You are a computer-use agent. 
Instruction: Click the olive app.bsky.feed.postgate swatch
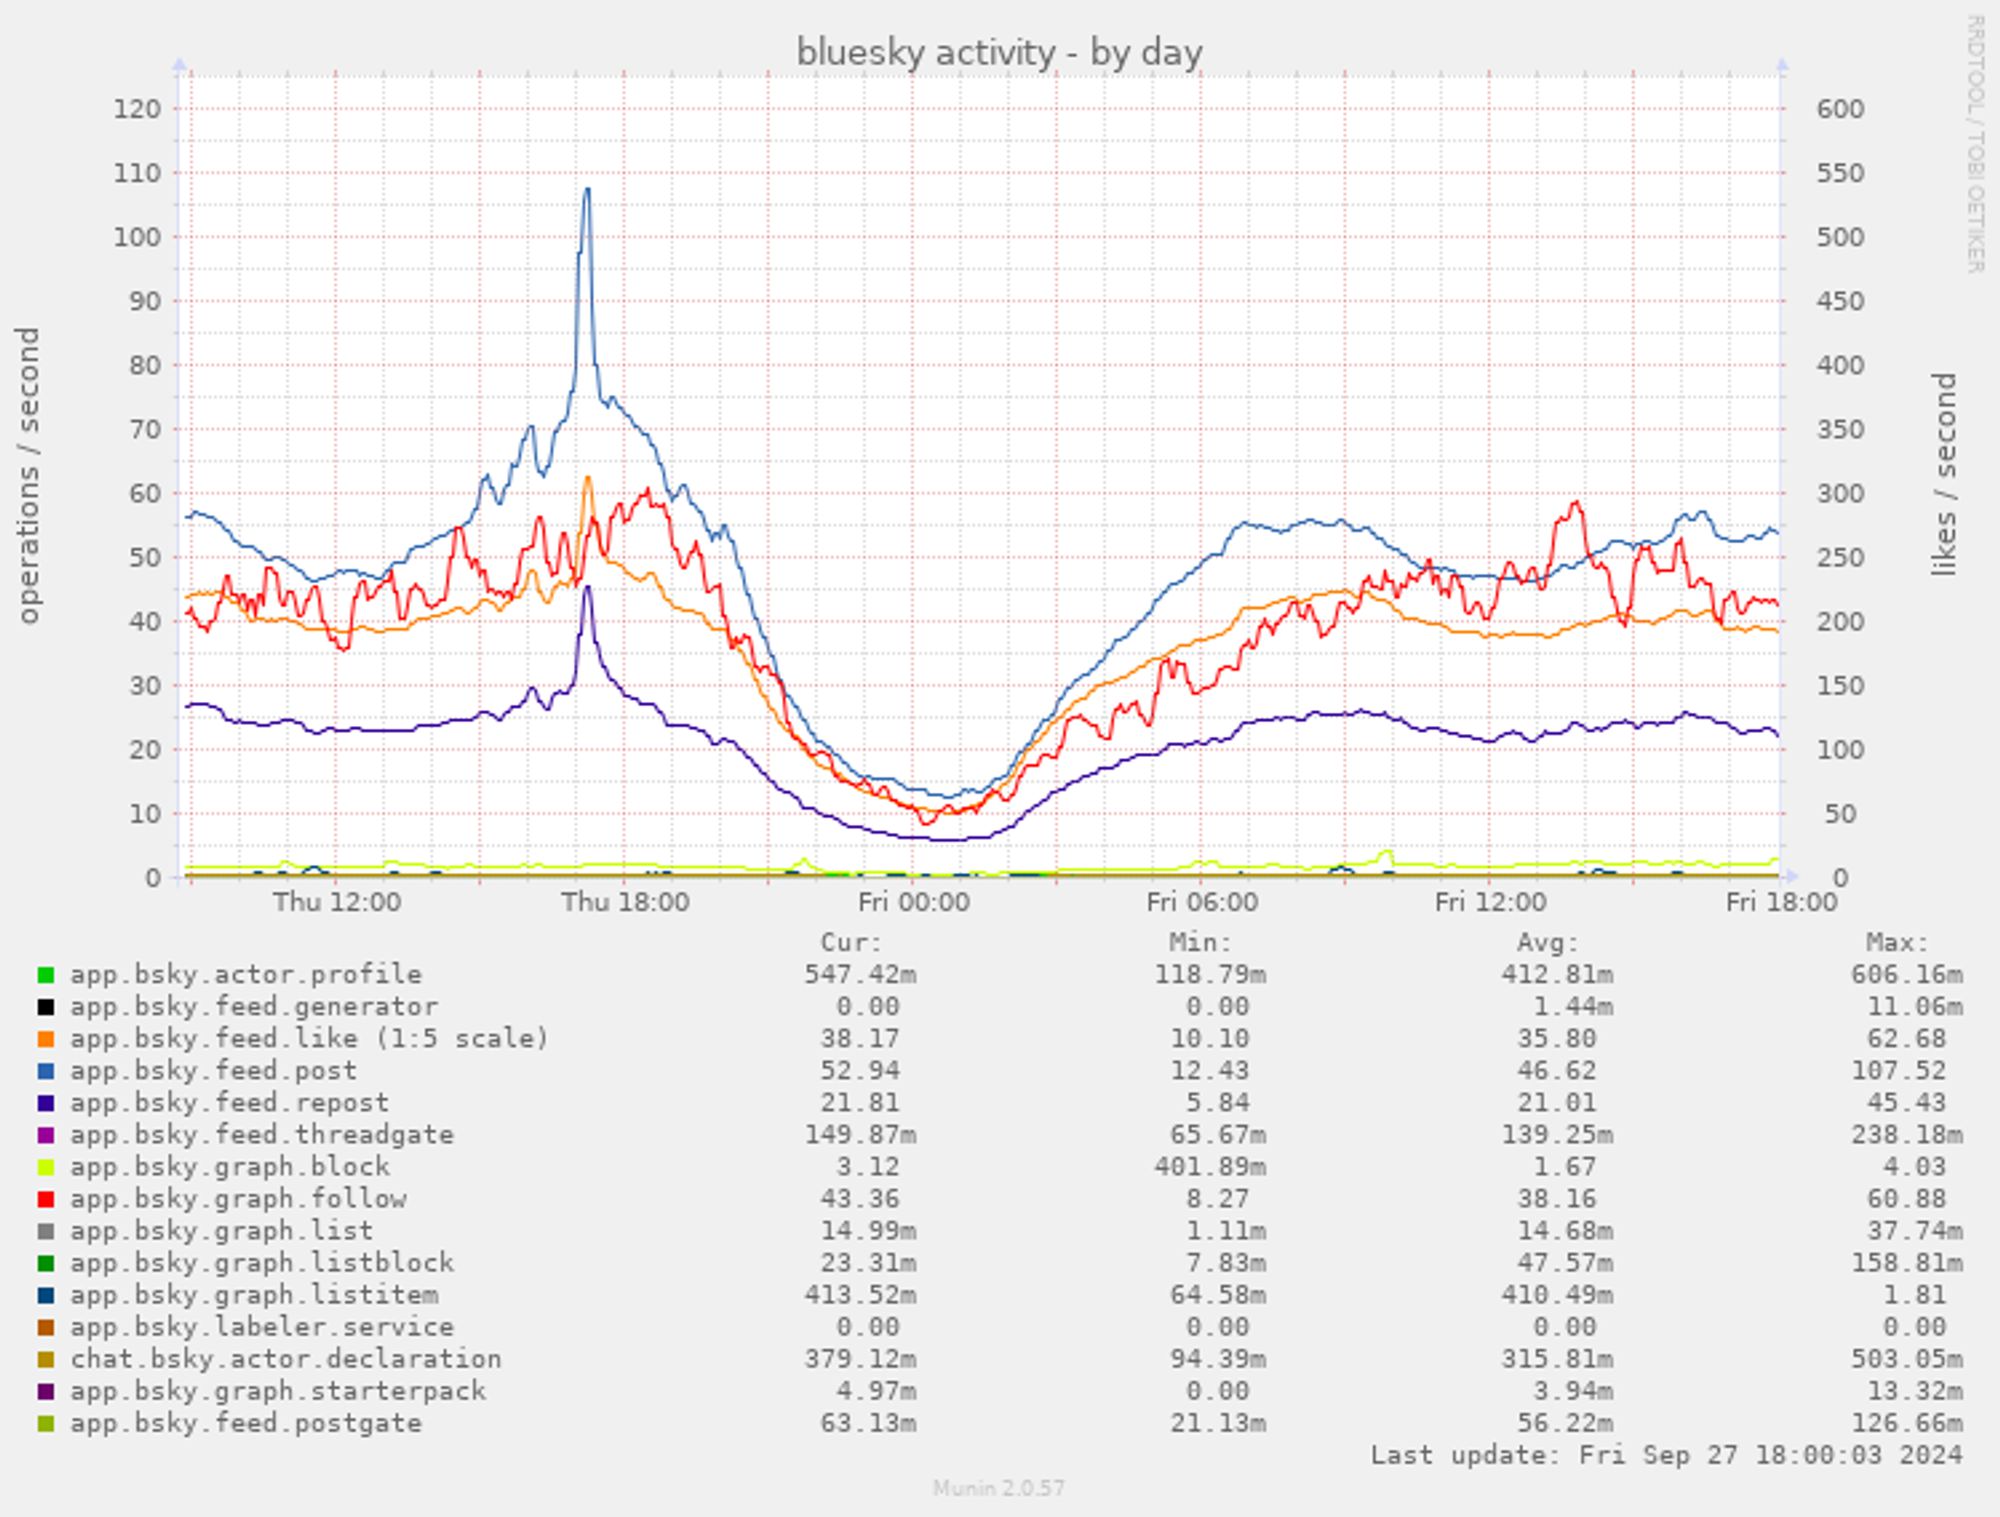pyautogui.click(x=45, y=1422)
